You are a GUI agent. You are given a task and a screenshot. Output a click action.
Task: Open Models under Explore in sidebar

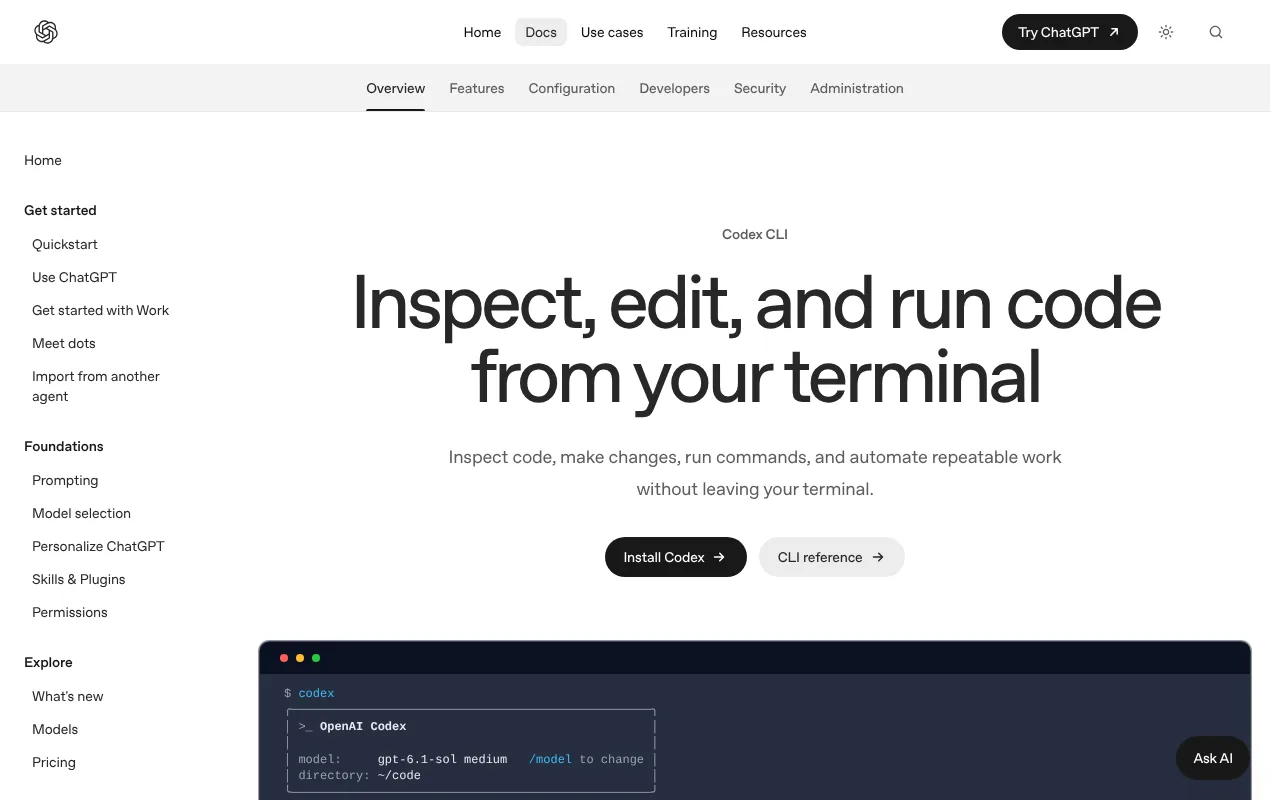(x=55, y=729)
